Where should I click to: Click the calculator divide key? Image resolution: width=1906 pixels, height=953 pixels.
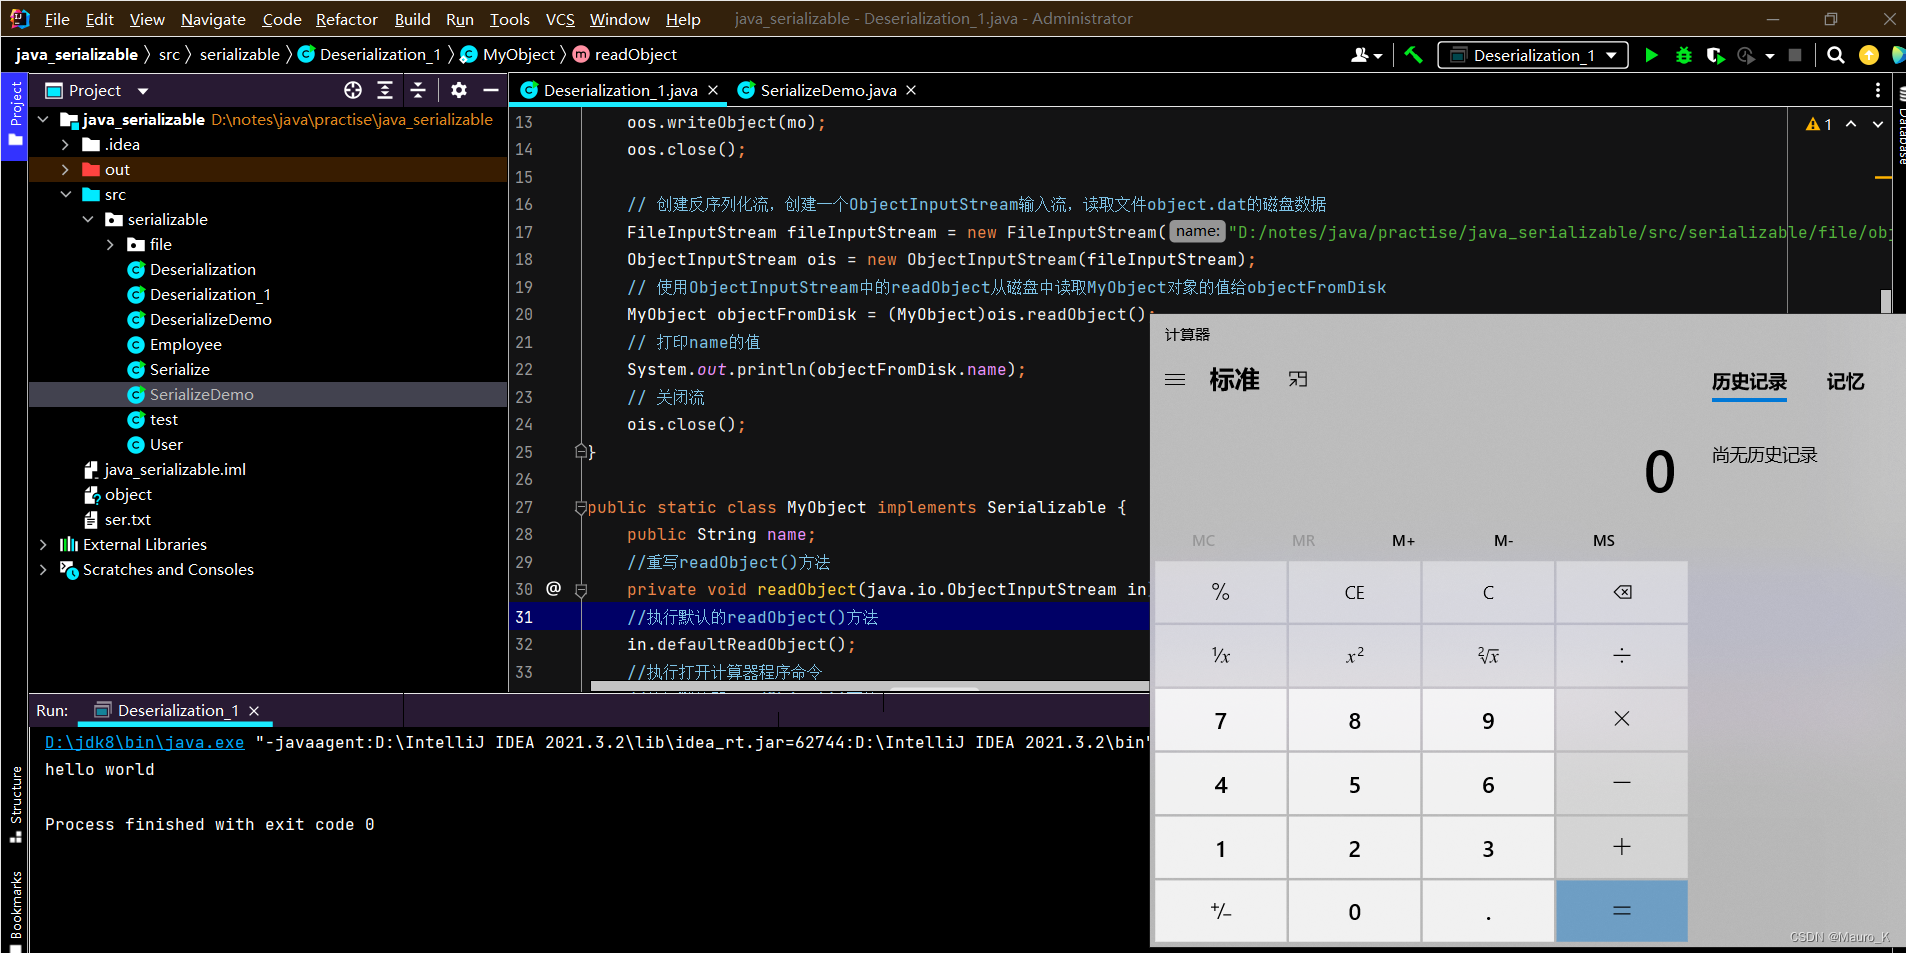(1622, 656)
